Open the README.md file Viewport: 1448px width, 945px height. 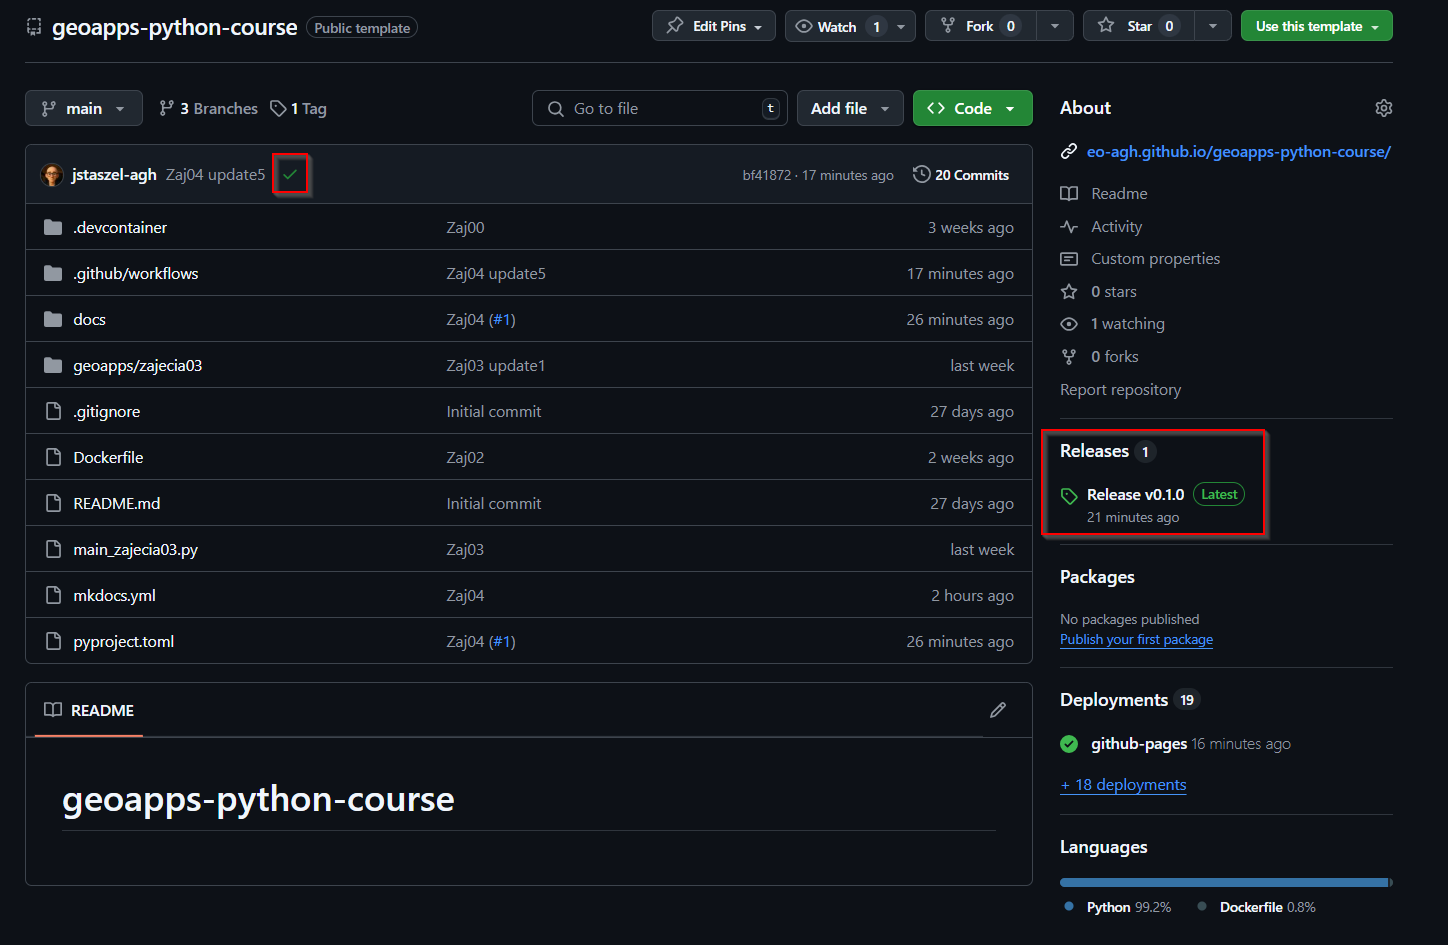(117, 504)
